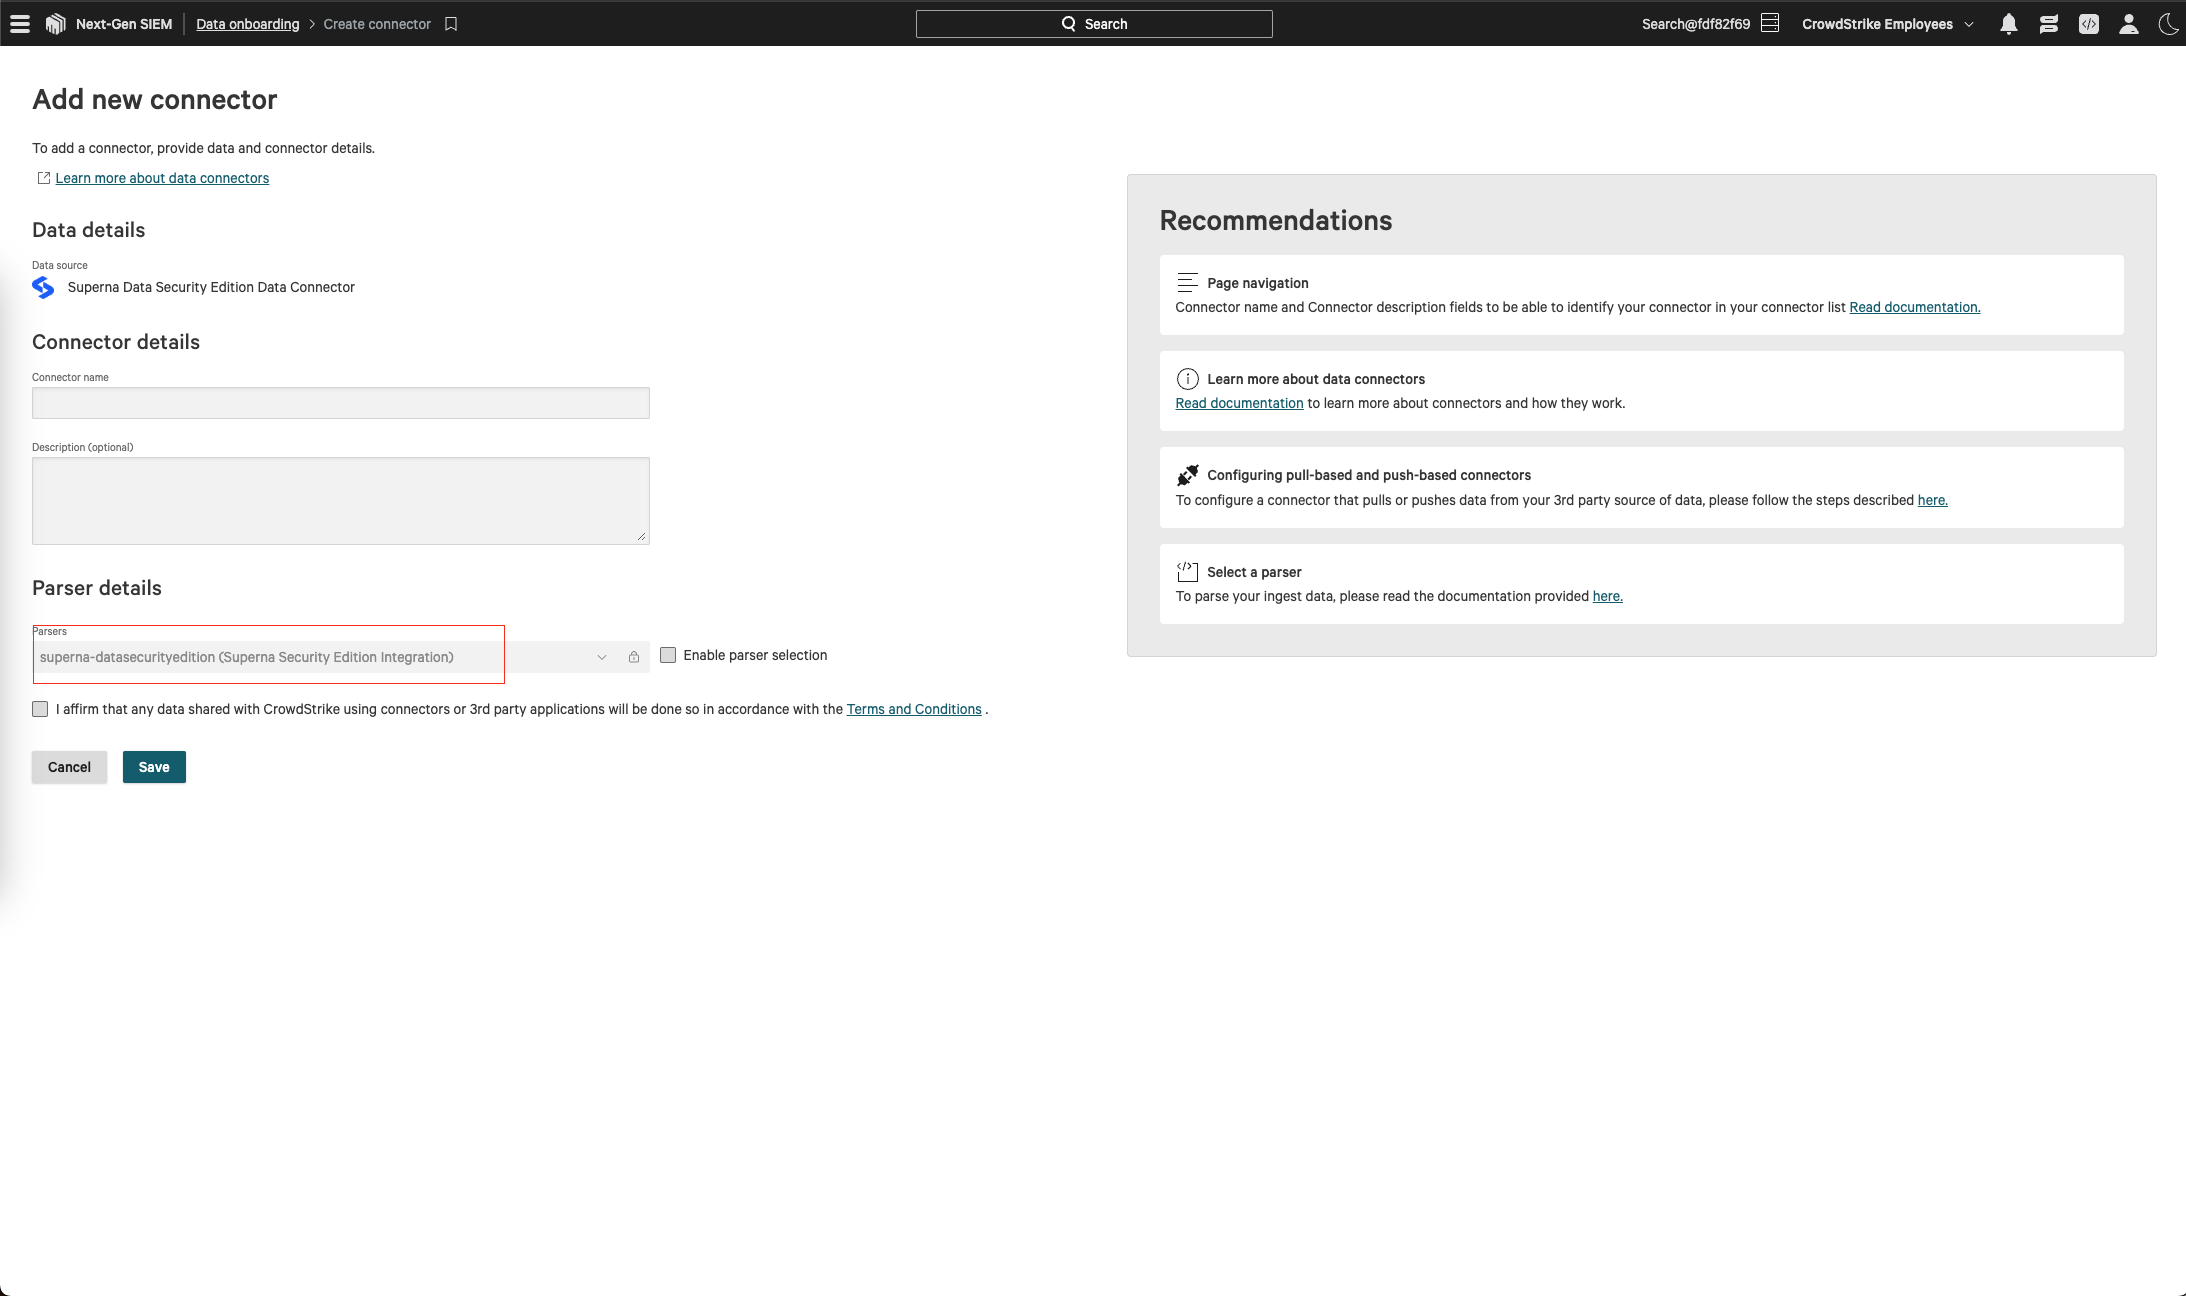This screenshot has height=1296, width=2186.
Task: Click the 'Select a parser' recommendation title
Action: click(1254, 572)
